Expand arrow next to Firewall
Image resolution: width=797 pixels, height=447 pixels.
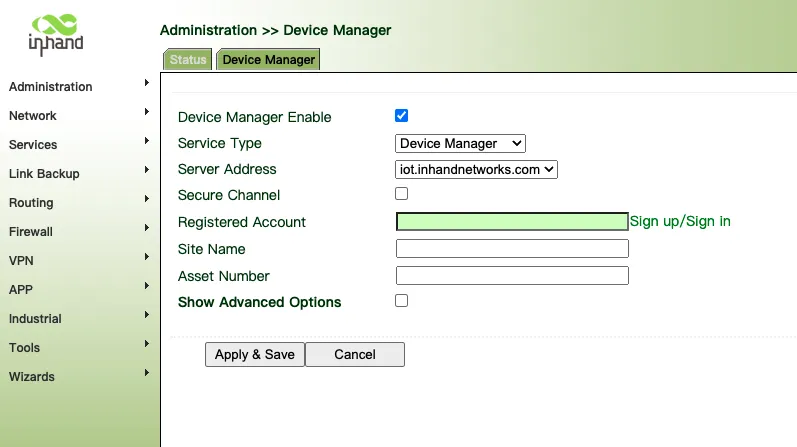point(146,227)
